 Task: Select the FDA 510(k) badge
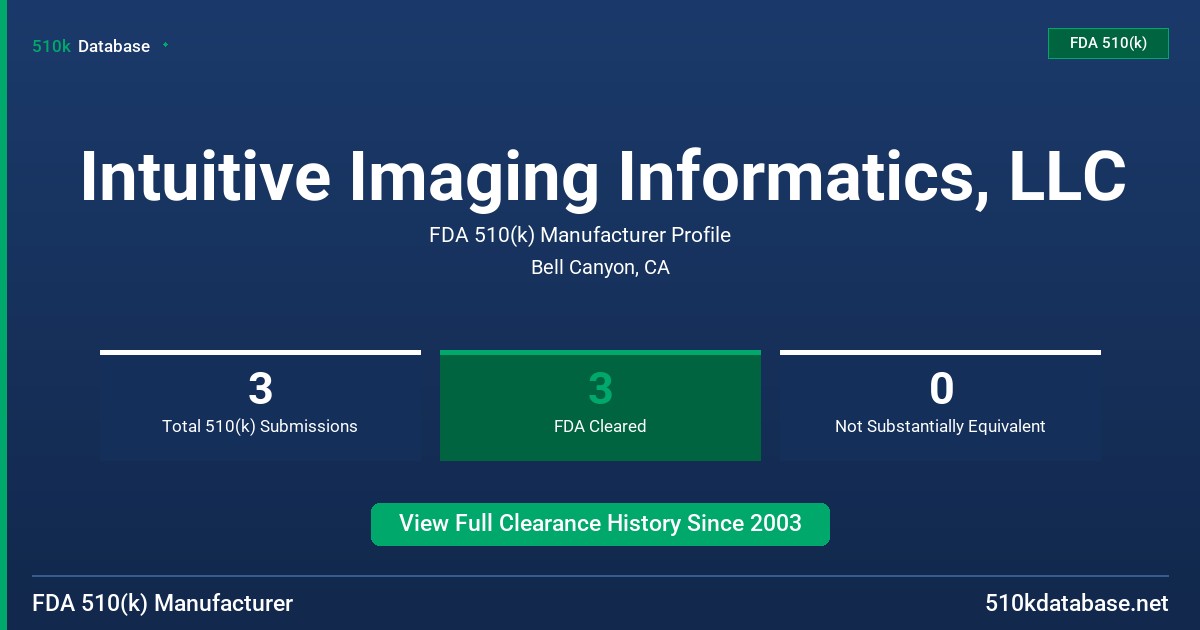(1108, 43)
